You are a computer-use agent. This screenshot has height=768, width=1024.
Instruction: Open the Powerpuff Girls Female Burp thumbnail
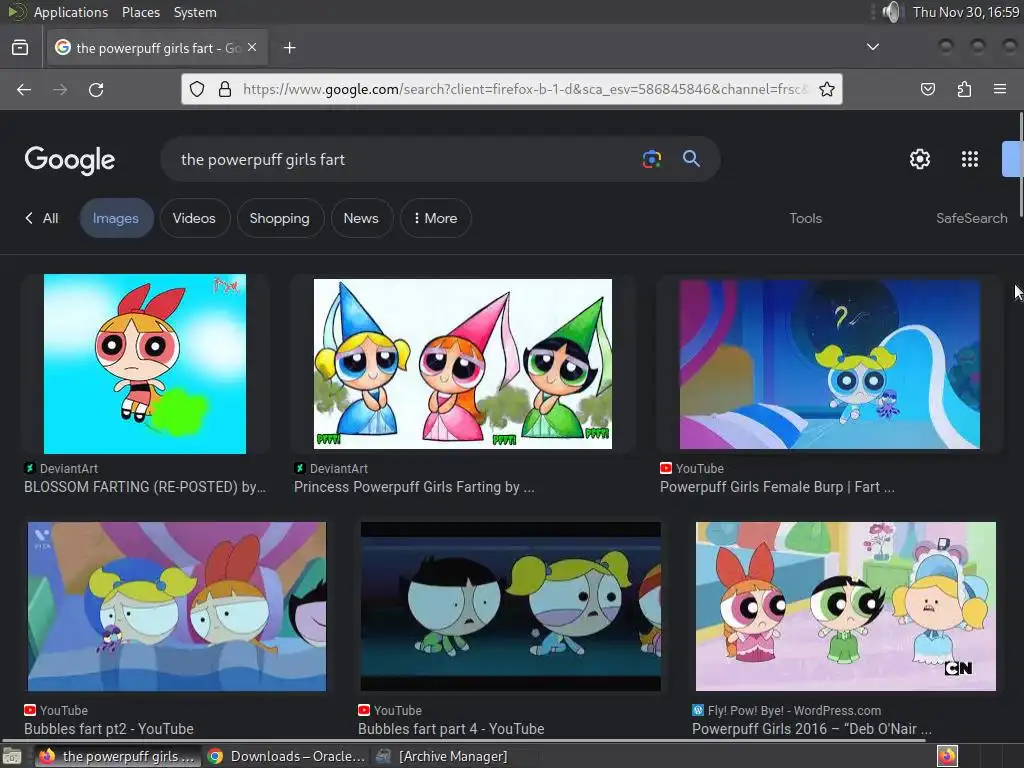pos(829,364)
